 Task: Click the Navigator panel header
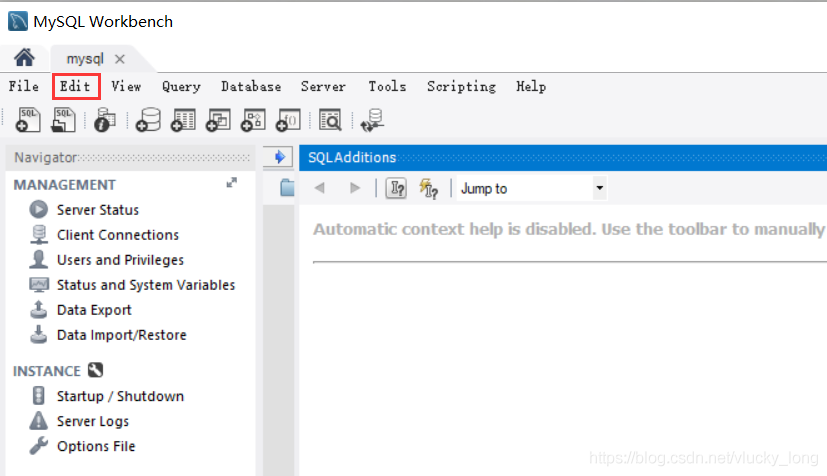131,158
